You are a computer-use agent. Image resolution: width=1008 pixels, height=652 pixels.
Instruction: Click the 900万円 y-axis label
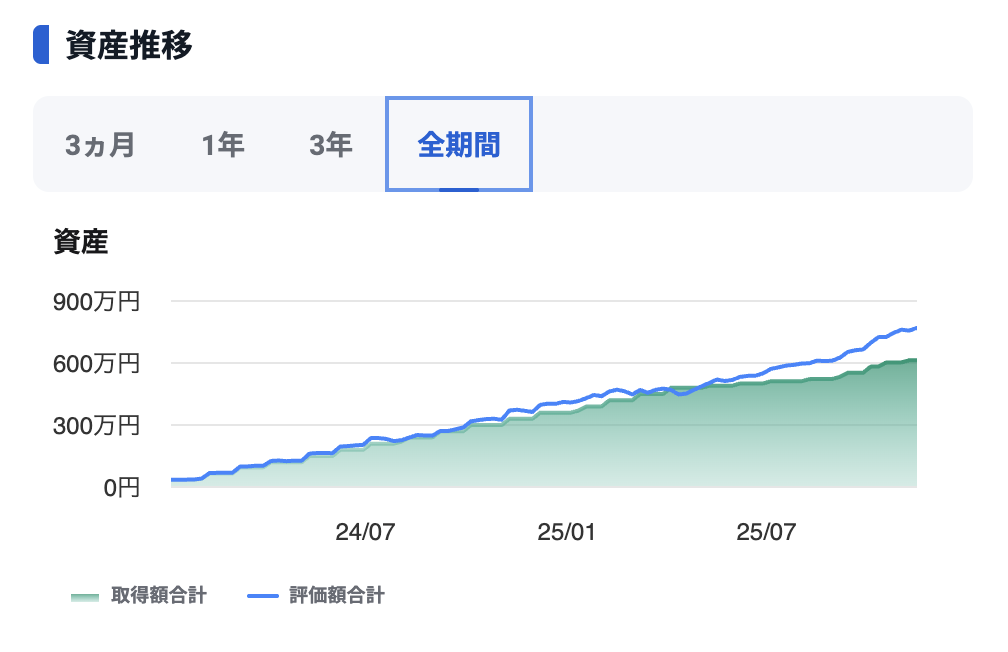(x=96, y=301)
